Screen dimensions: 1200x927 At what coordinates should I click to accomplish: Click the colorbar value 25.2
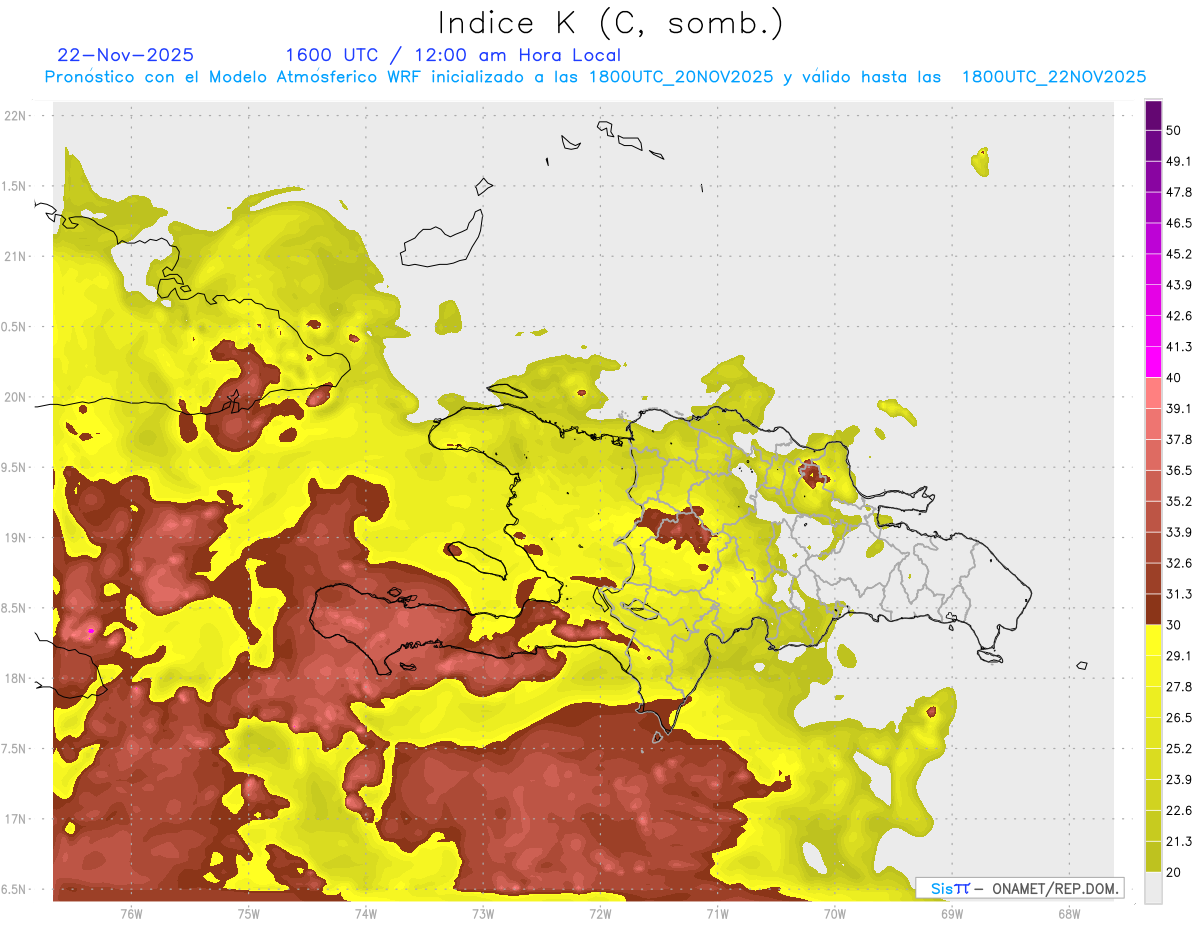pos(1179,749)
